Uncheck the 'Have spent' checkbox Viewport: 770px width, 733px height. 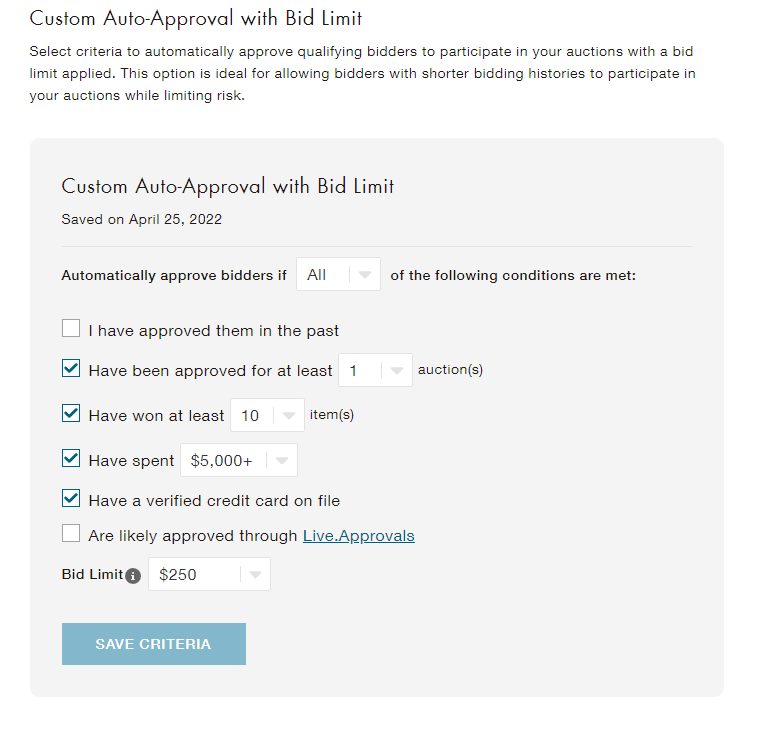pos(71,459)
